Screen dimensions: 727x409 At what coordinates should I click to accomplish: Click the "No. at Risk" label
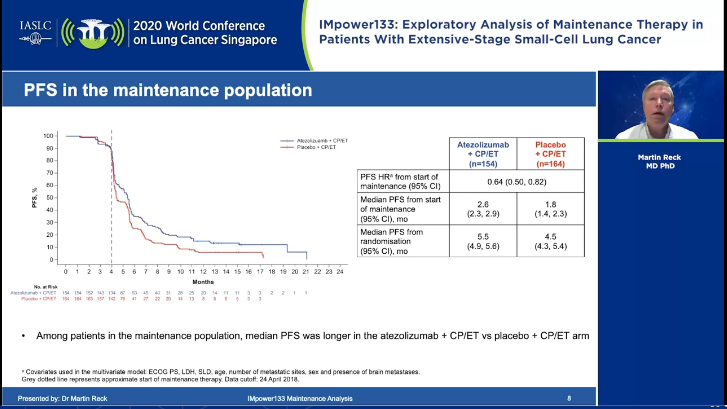point(45,287)
